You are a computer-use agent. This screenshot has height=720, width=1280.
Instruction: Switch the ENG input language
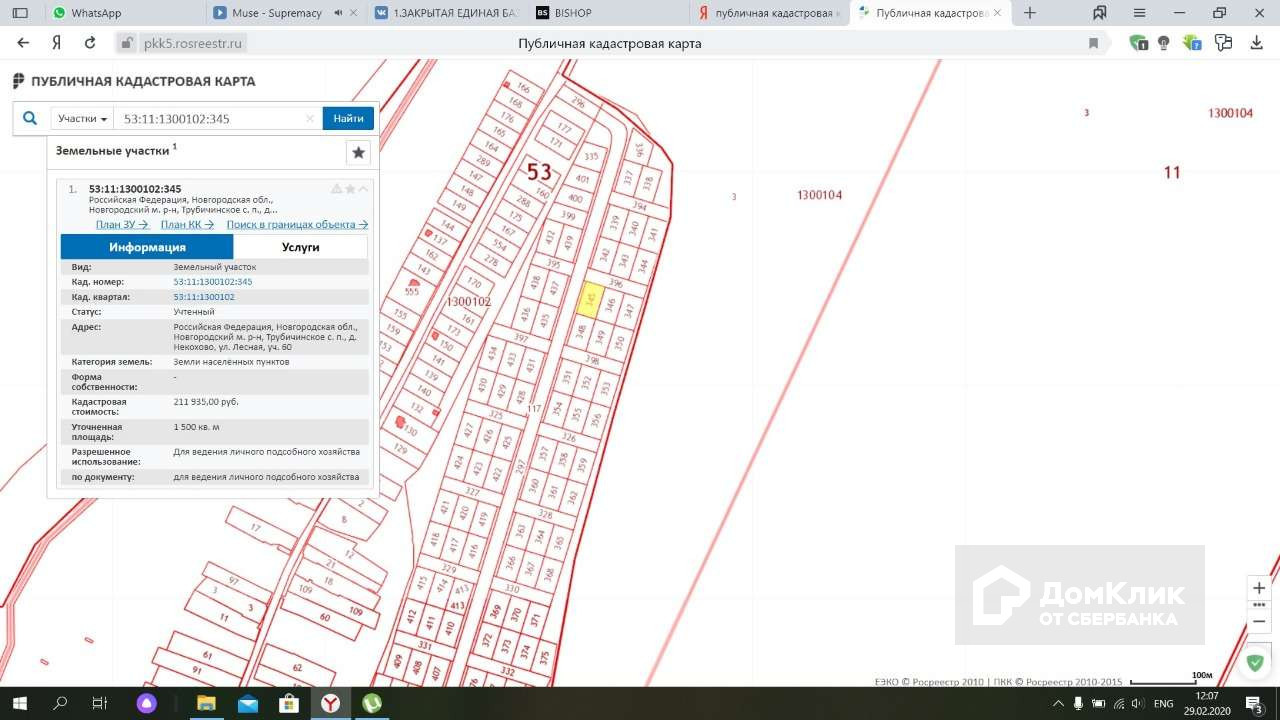[x=1164, y=704]
